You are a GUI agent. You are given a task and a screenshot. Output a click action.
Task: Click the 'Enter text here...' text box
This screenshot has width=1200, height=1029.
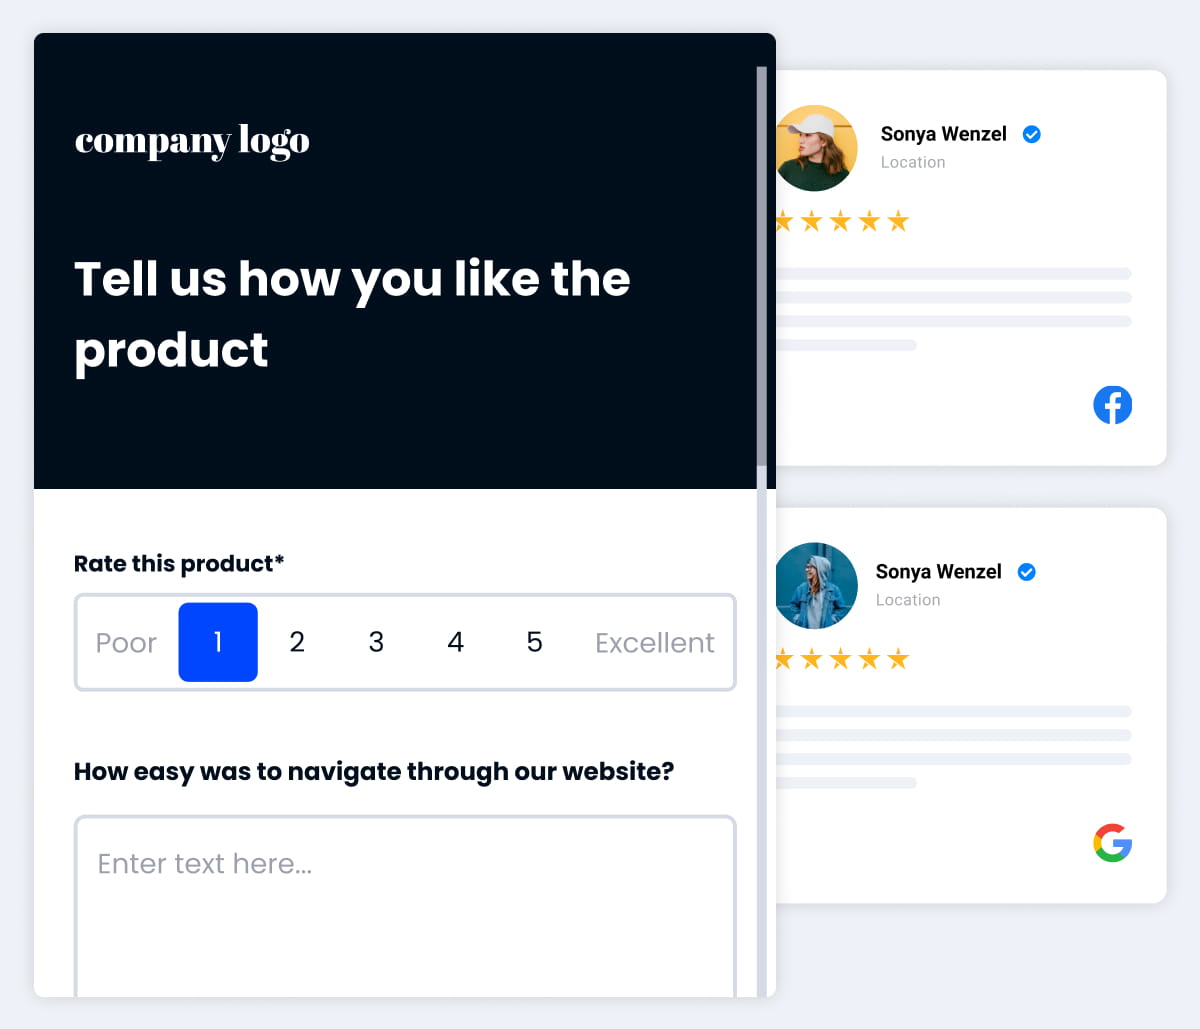pos(405,906)
